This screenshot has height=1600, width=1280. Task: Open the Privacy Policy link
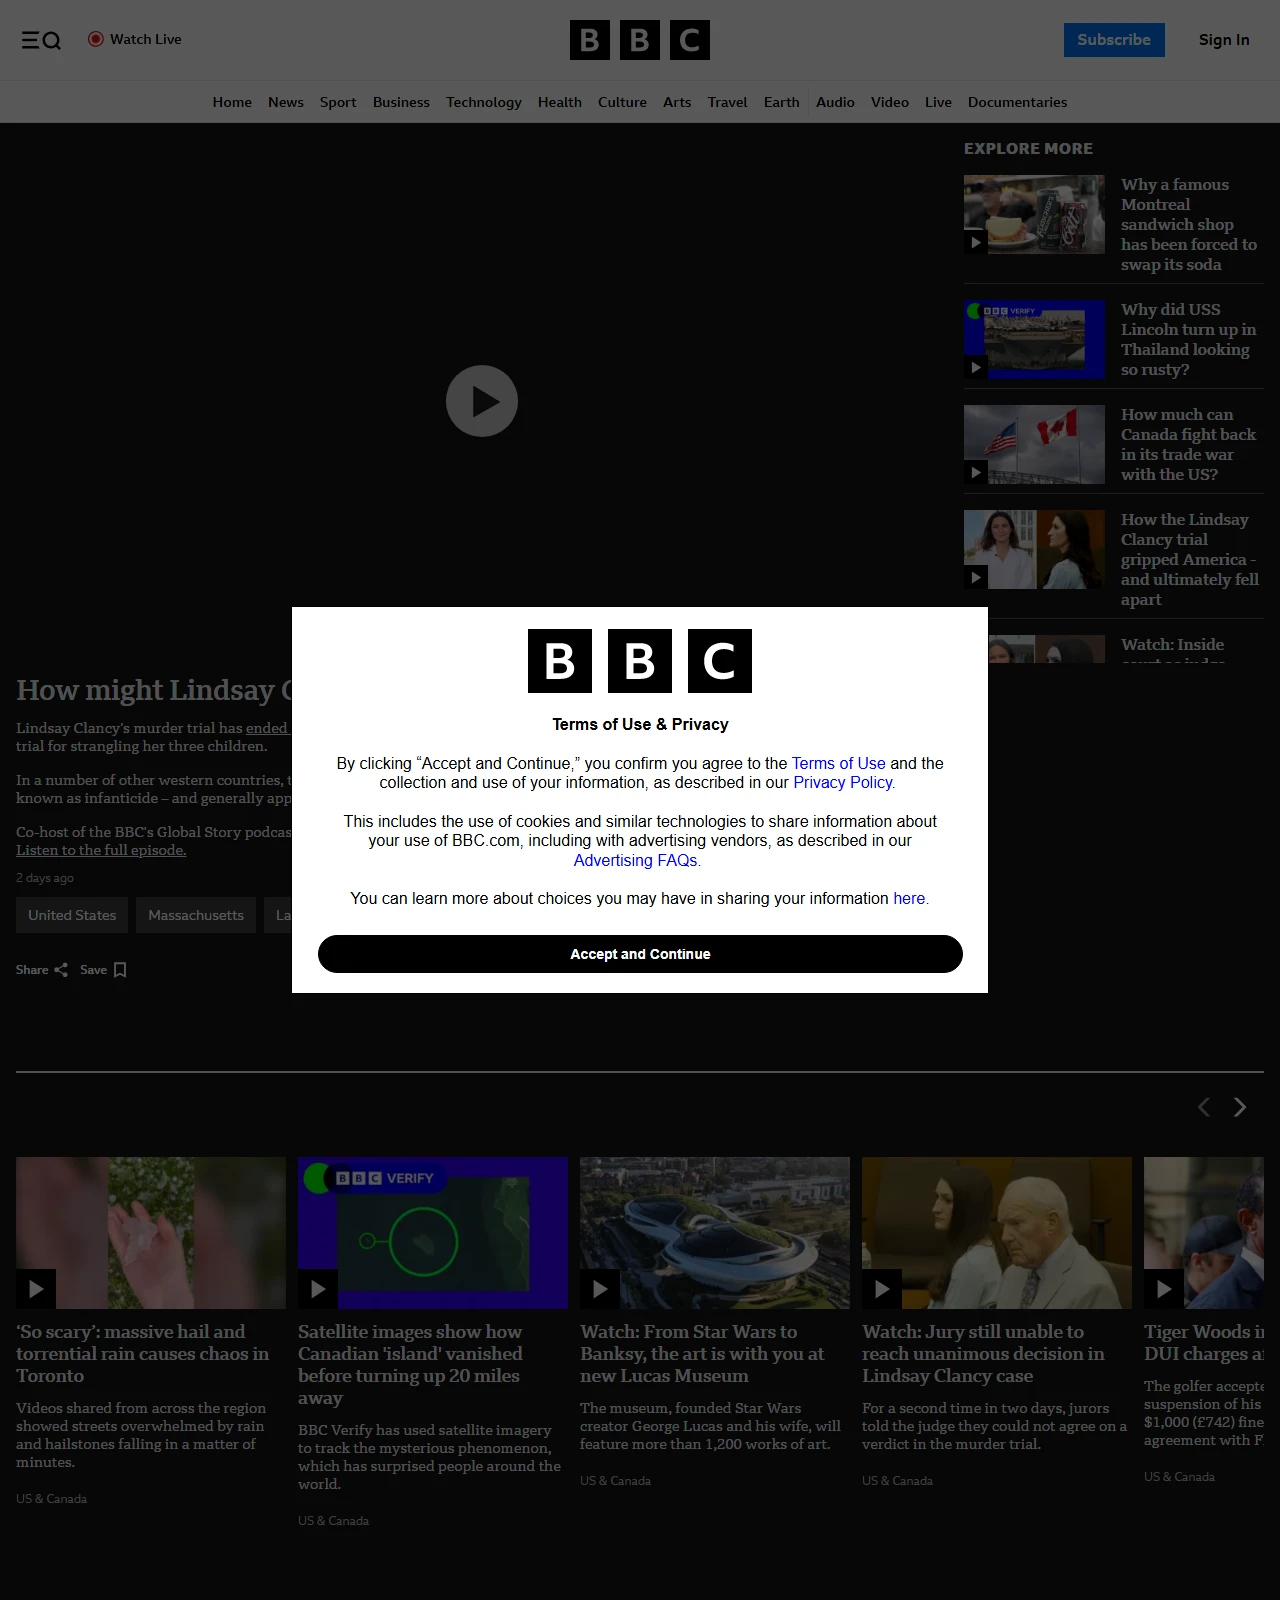click(844, 782)
